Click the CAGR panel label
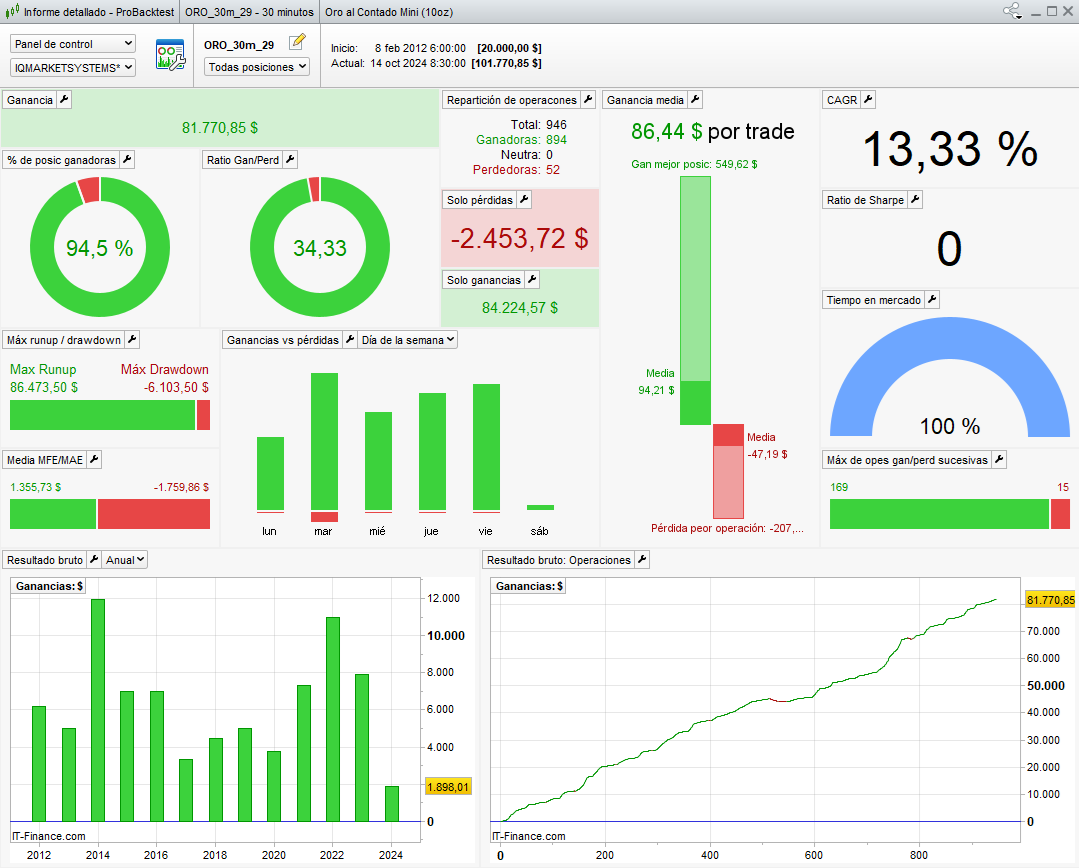 pos(842,100)
